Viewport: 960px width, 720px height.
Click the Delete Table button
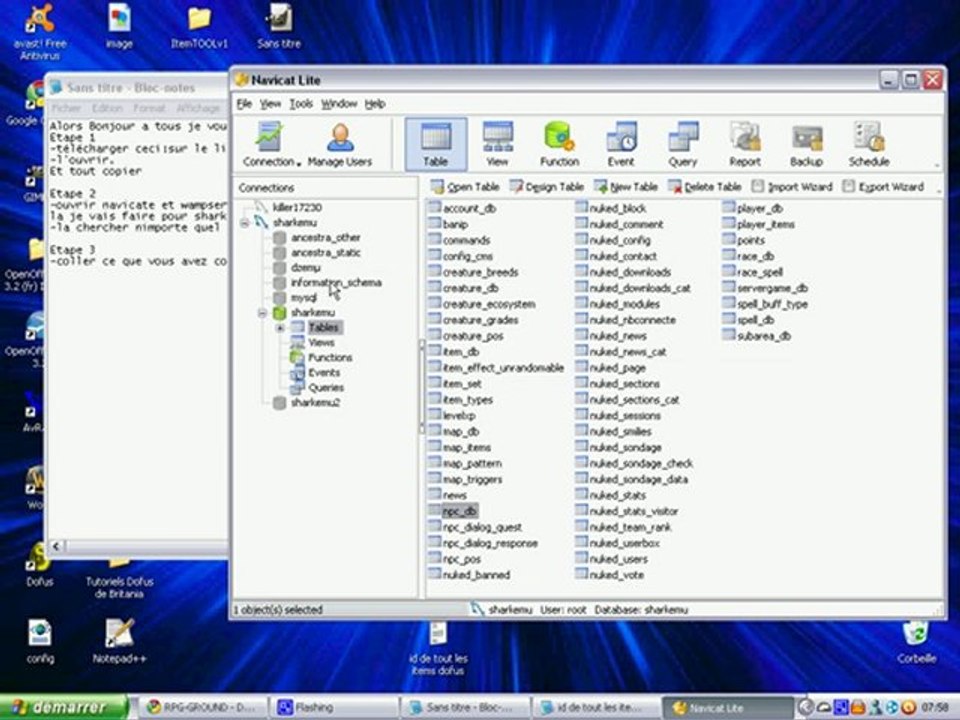coord(705,187)
